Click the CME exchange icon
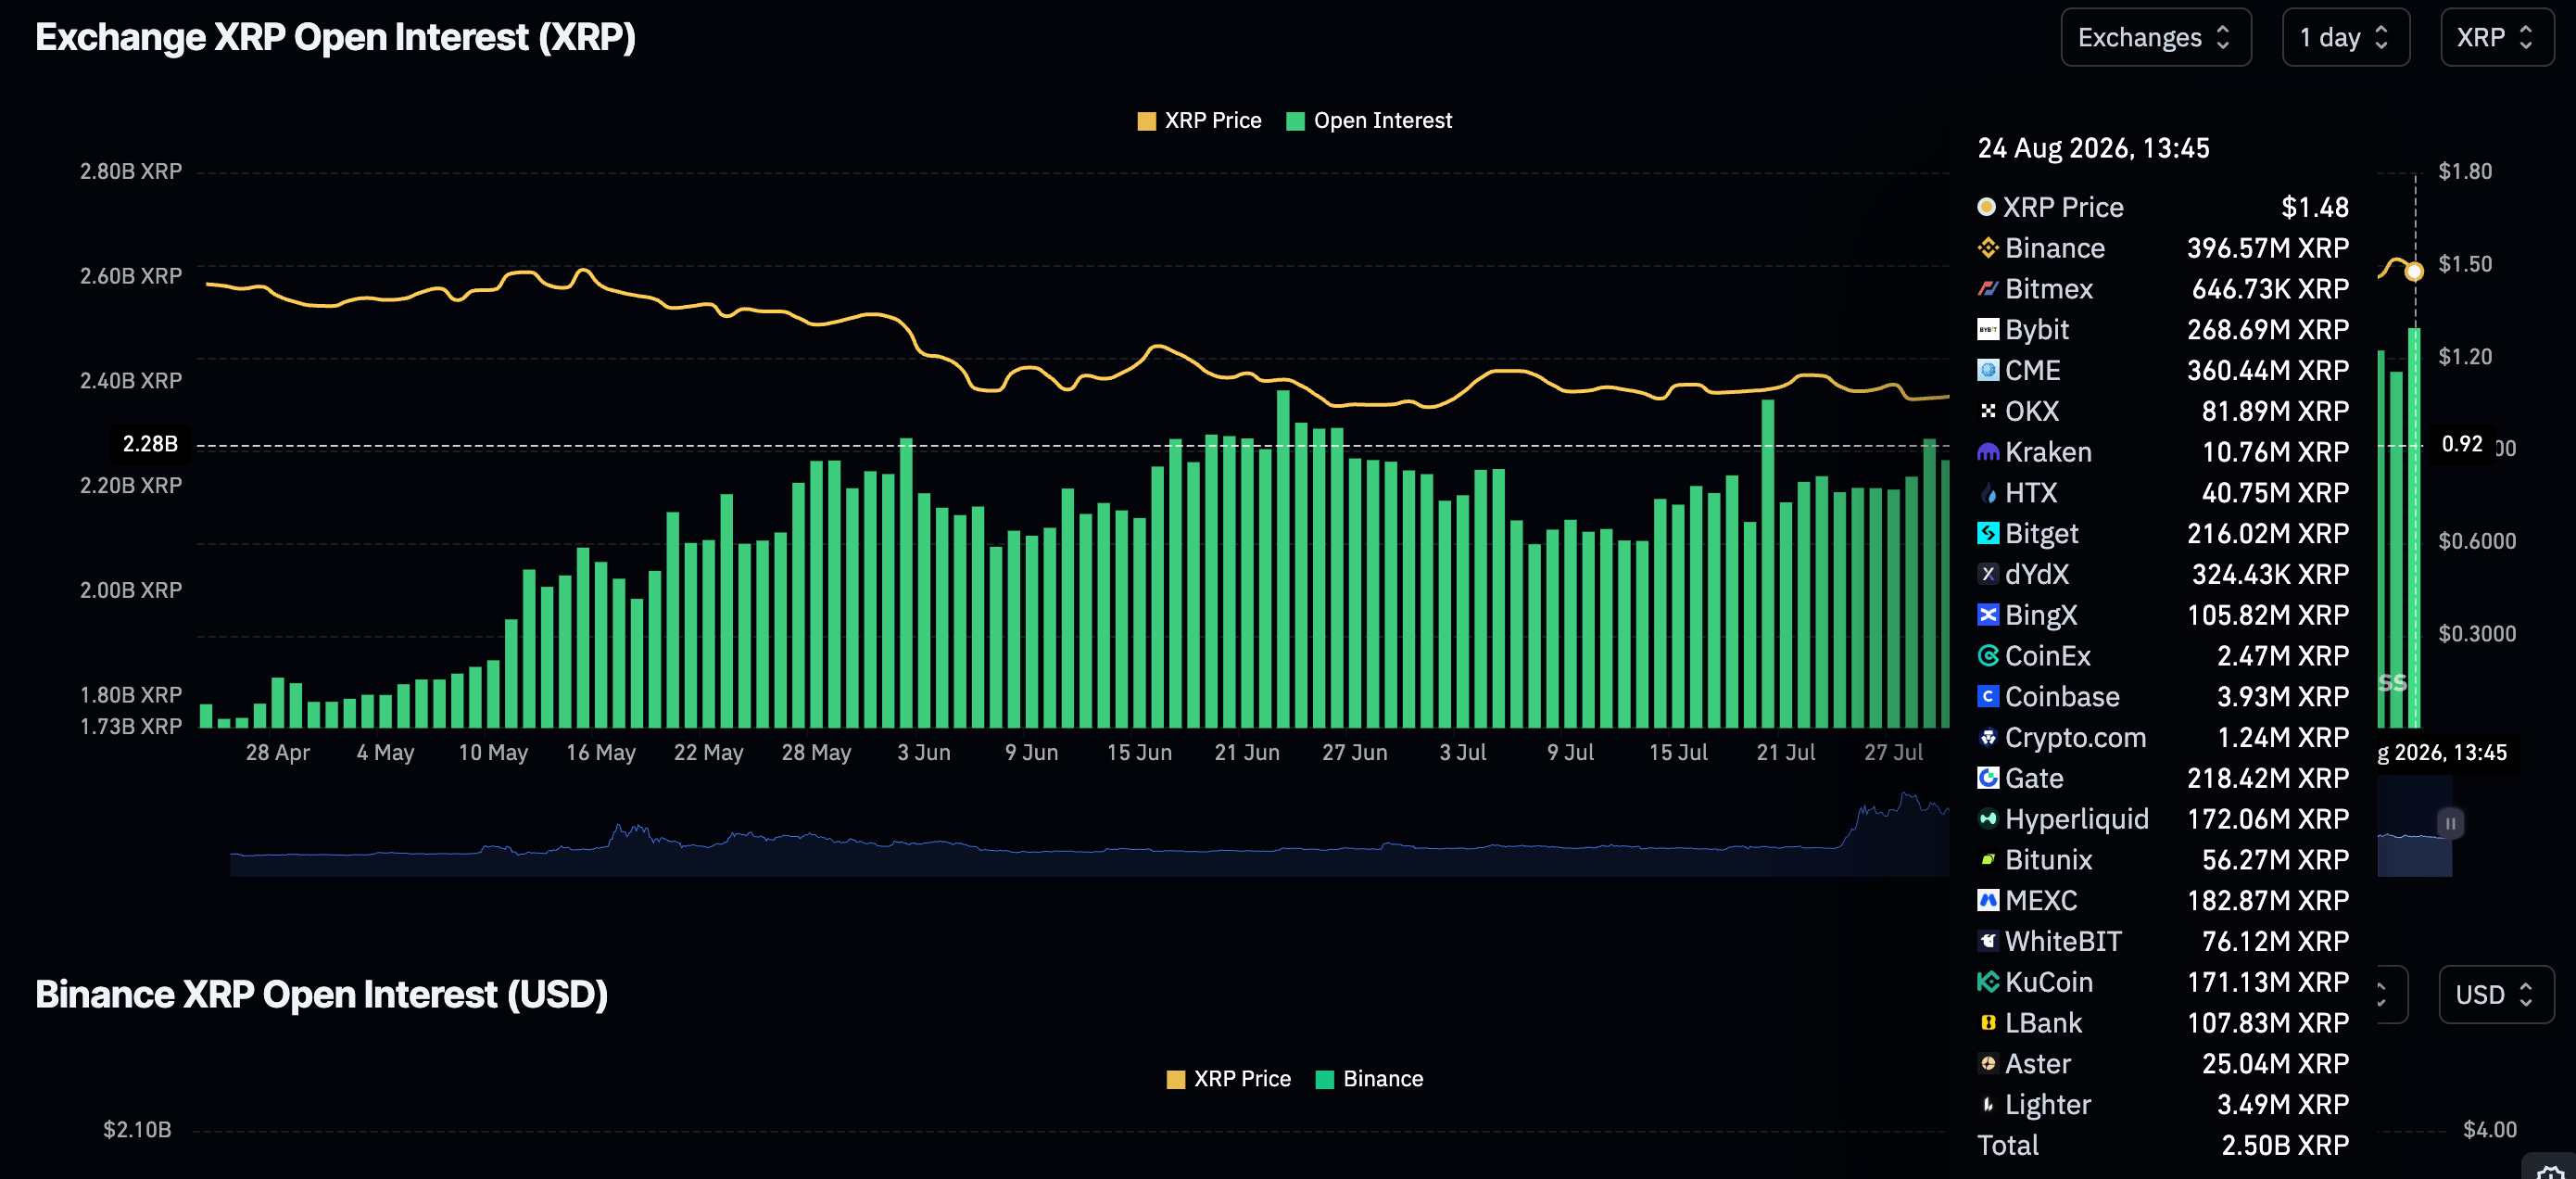Viewport: 2576px width, 1179px height. click(1987, 371)
